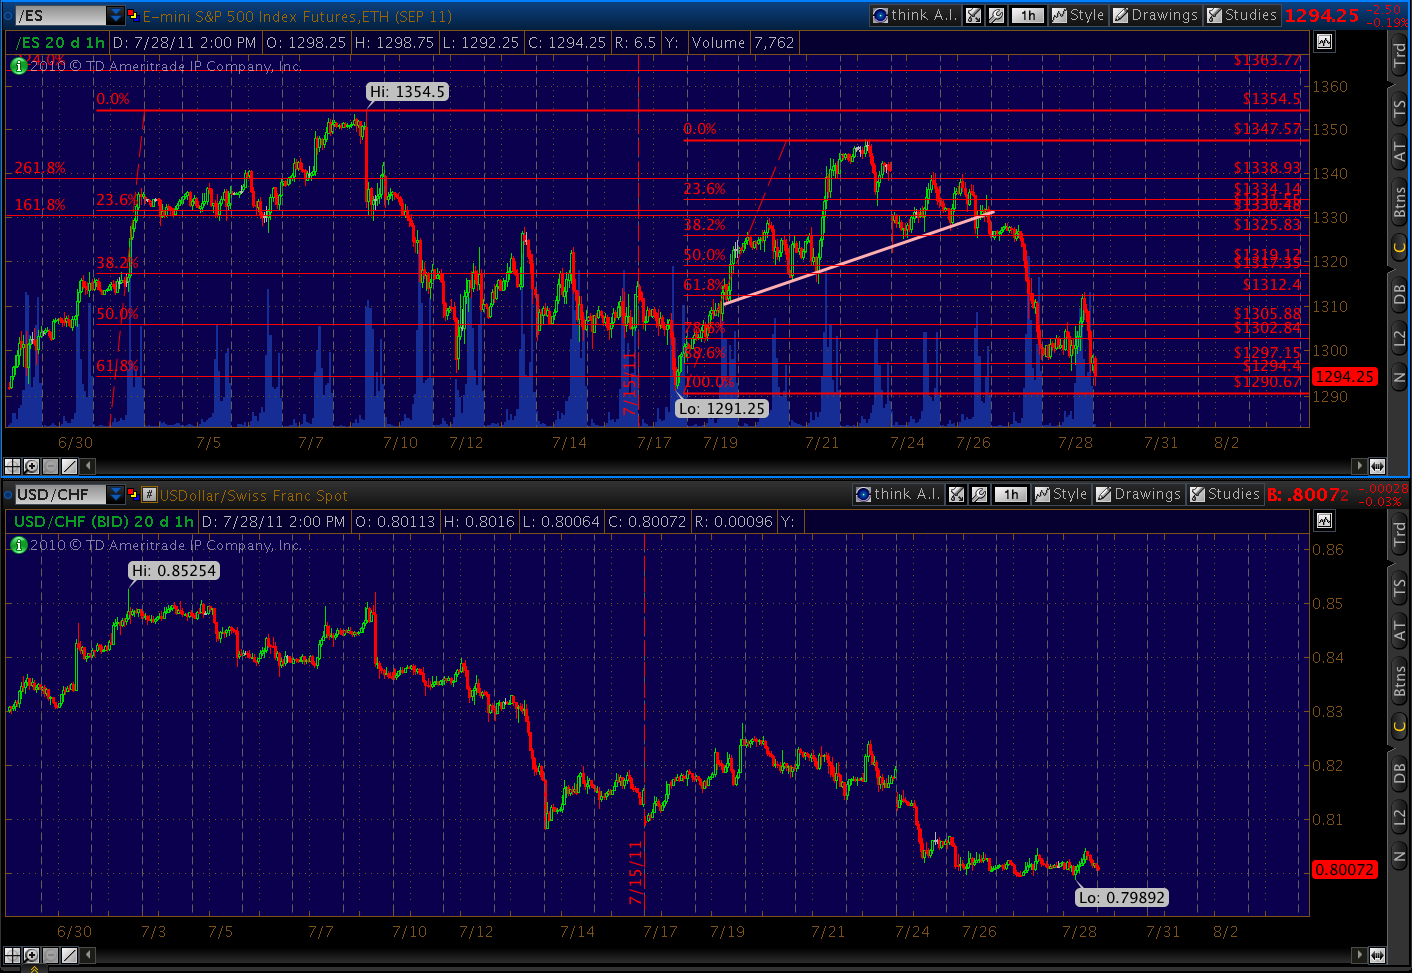This screenshot has height=973, width=1412.
Task: Open Studies menu of the /ES chart
Action: tap(1241, 15)
